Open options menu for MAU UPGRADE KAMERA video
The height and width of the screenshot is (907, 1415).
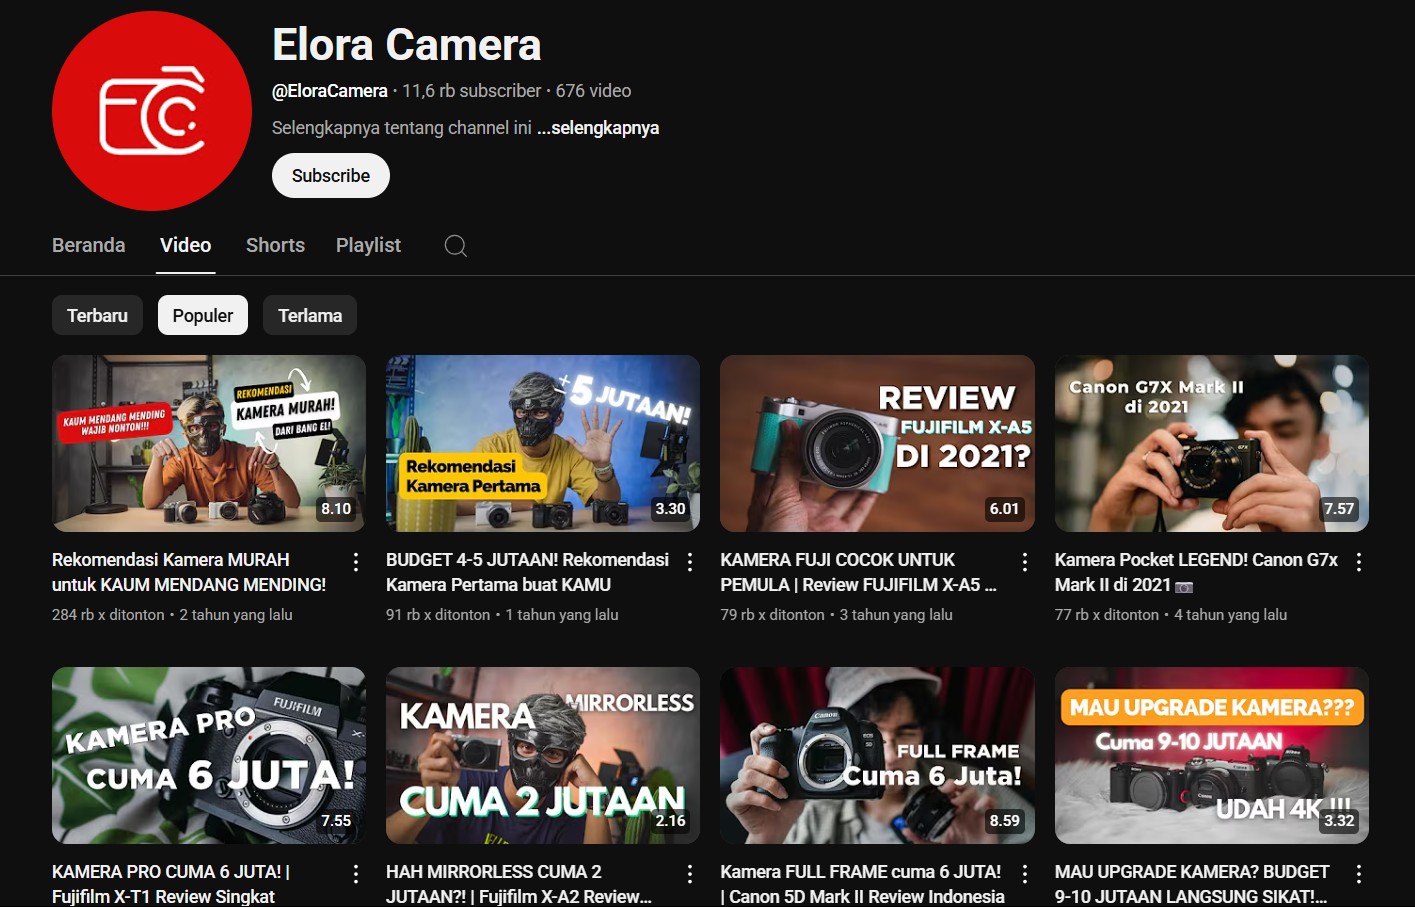[1359, 874]
